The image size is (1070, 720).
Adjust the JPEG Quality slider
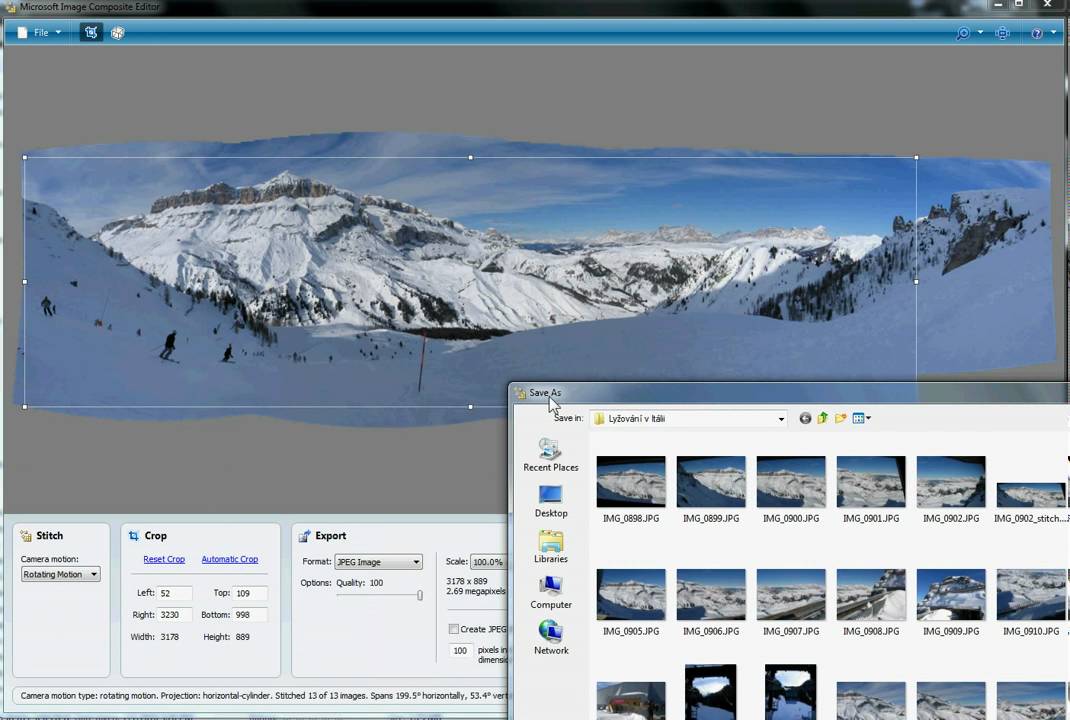420,596
